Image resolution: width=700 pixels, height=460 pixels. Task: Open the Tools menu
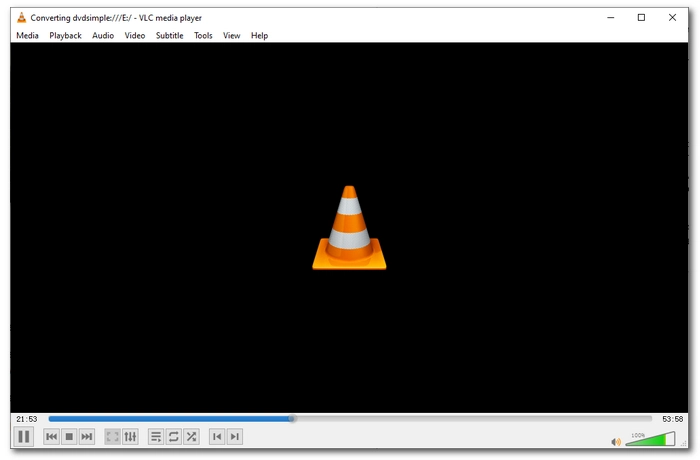point(203,35)
